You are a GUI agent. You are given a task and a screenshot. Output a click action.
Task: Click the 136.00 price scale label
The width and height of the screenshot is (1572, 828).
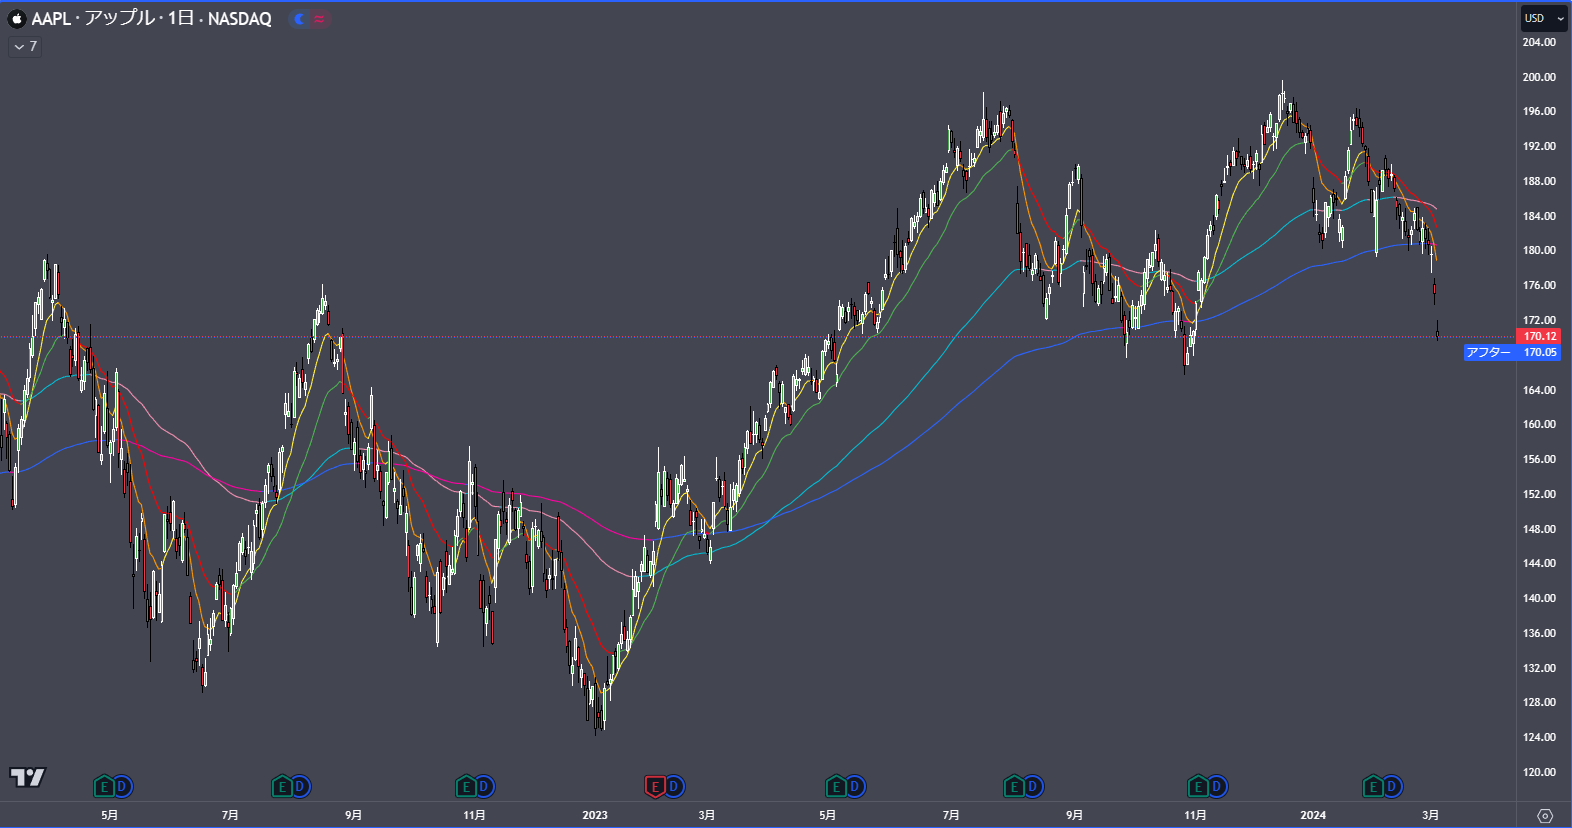click(x=1539, y=633)
